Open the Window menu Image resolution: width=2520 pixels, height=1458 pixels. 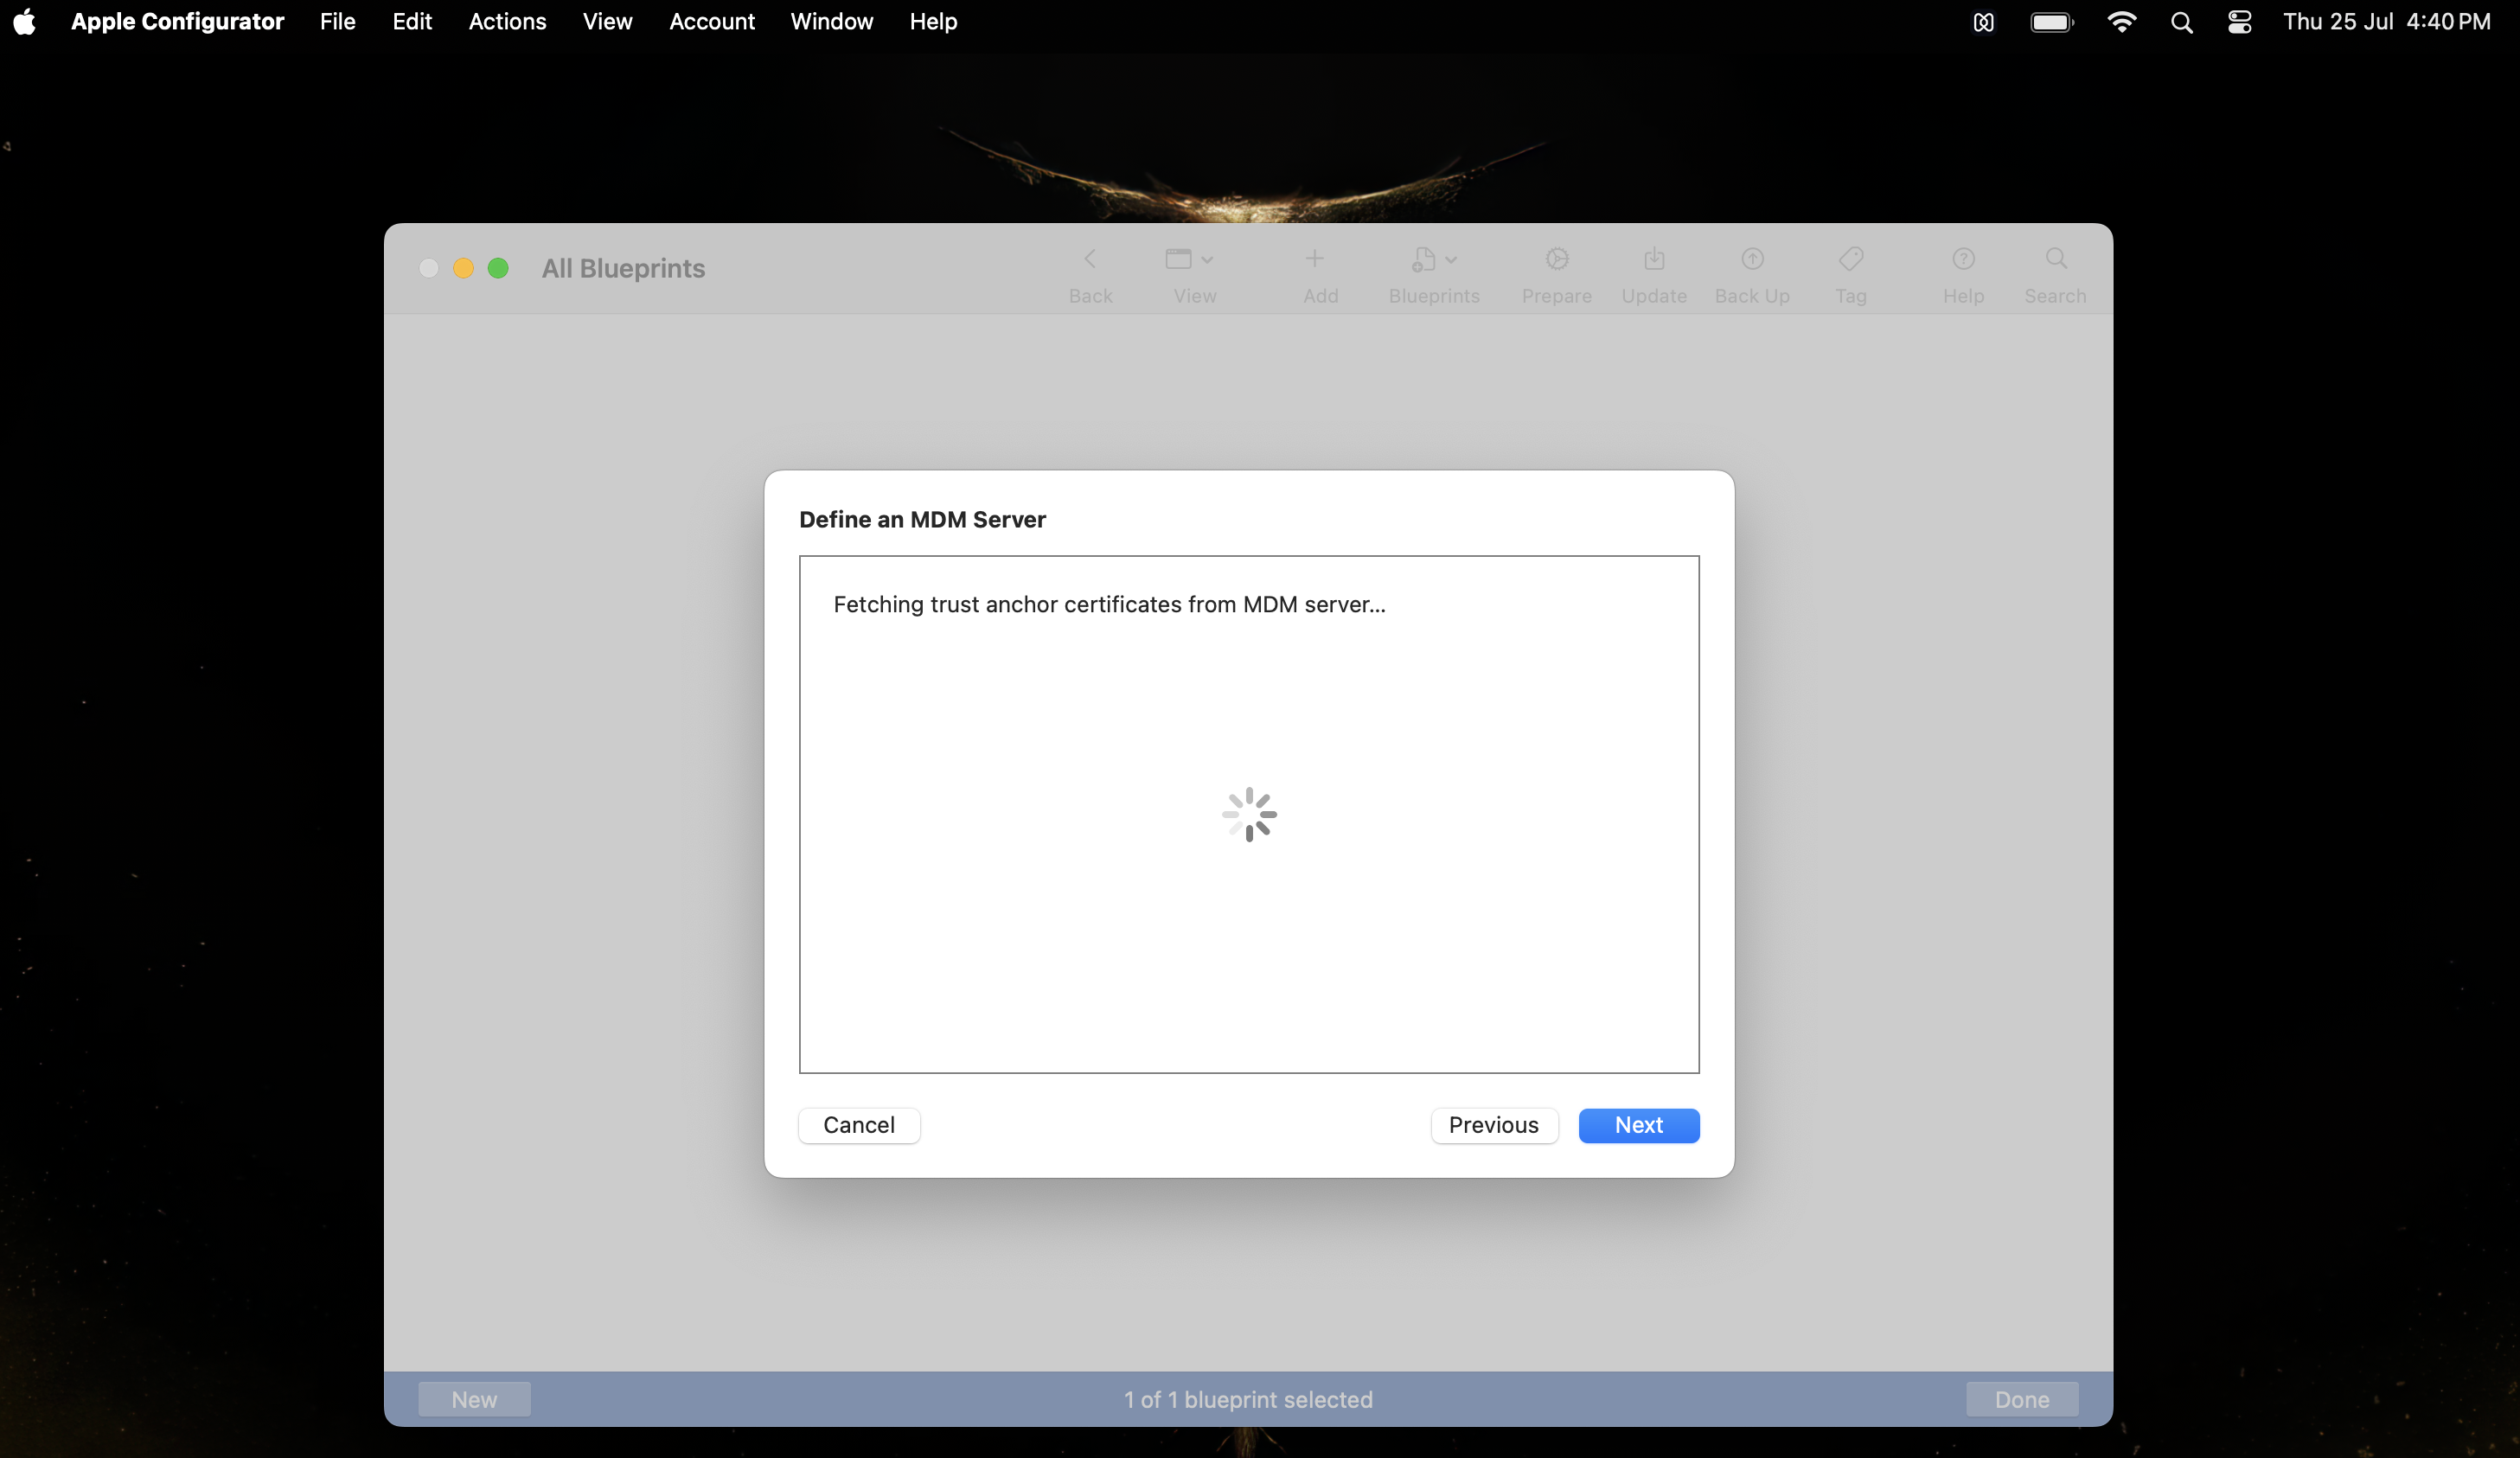click(832, 21)
